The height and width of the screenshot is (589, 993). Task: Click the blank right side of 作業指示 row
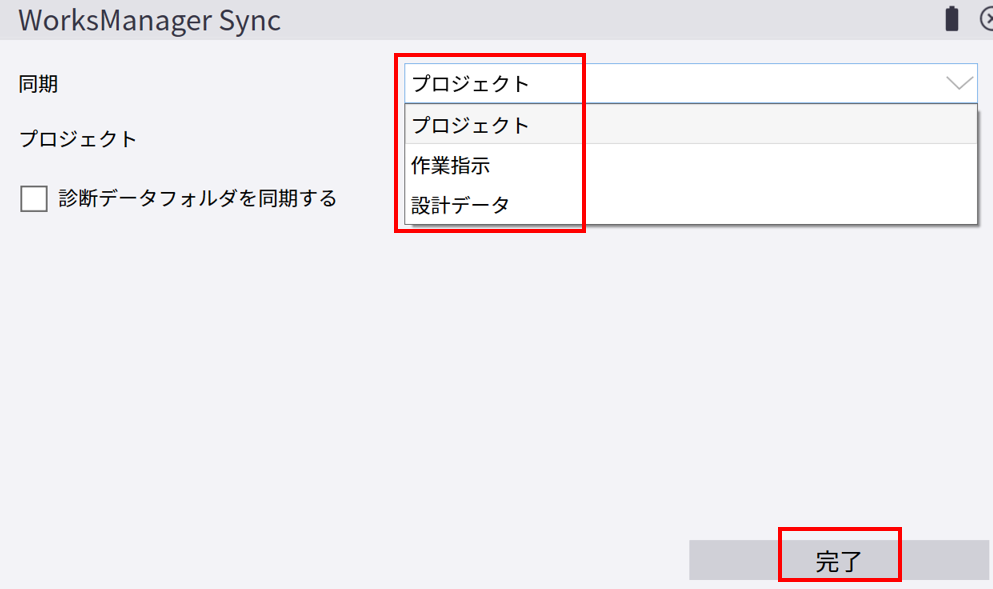click(780, 165)
